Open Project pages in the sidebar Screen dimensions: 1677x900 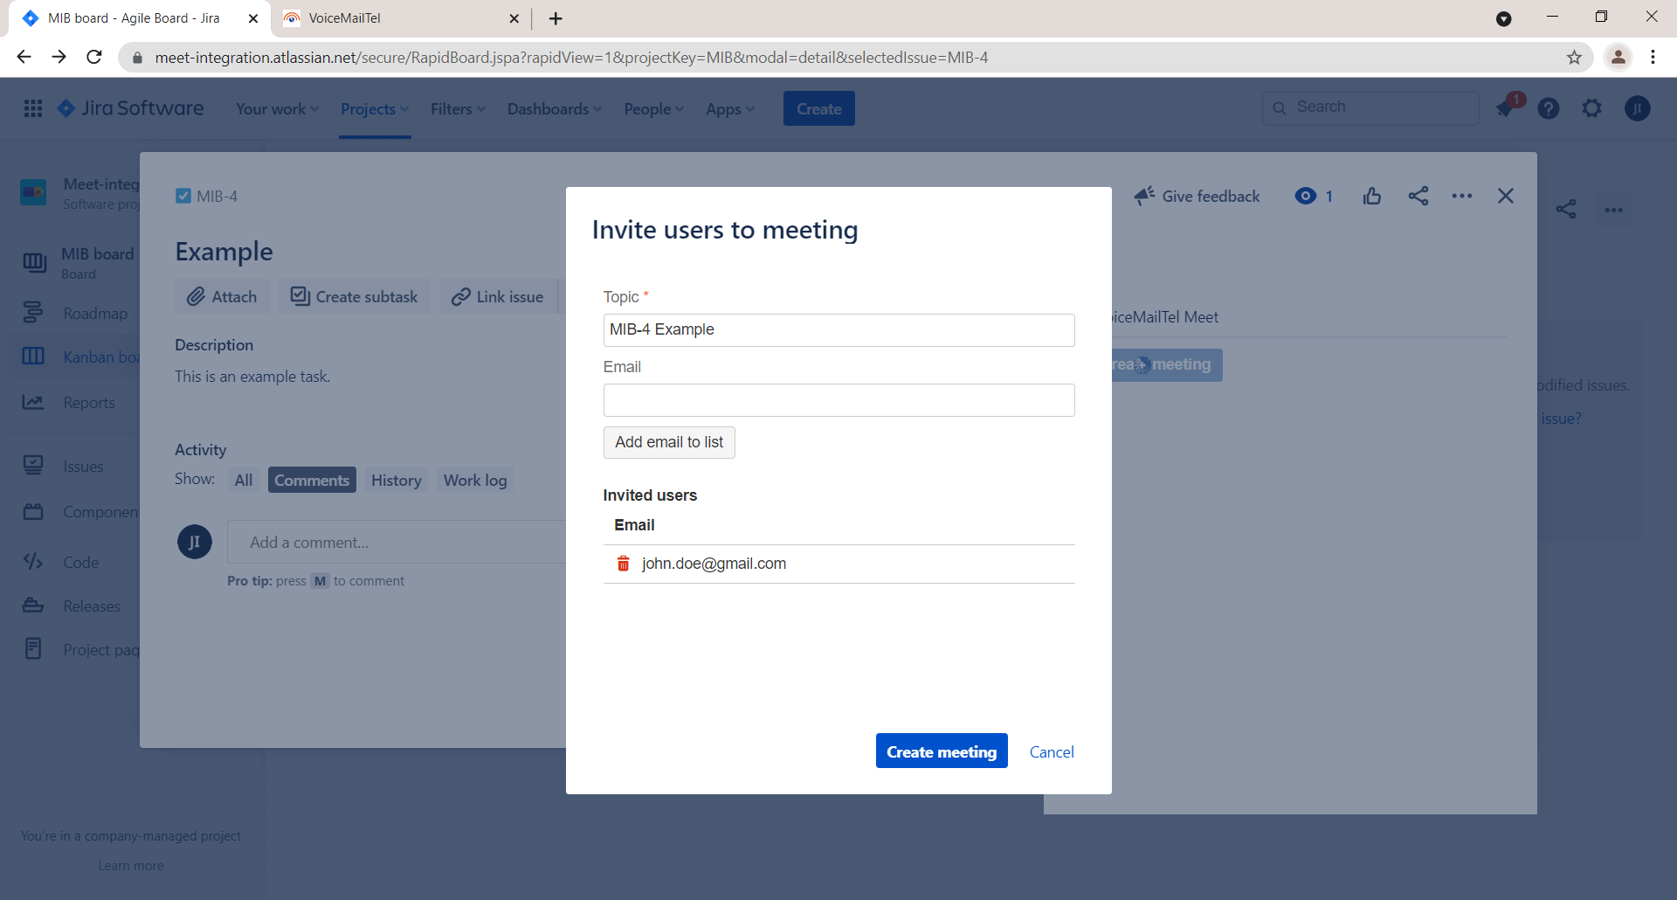82,649
